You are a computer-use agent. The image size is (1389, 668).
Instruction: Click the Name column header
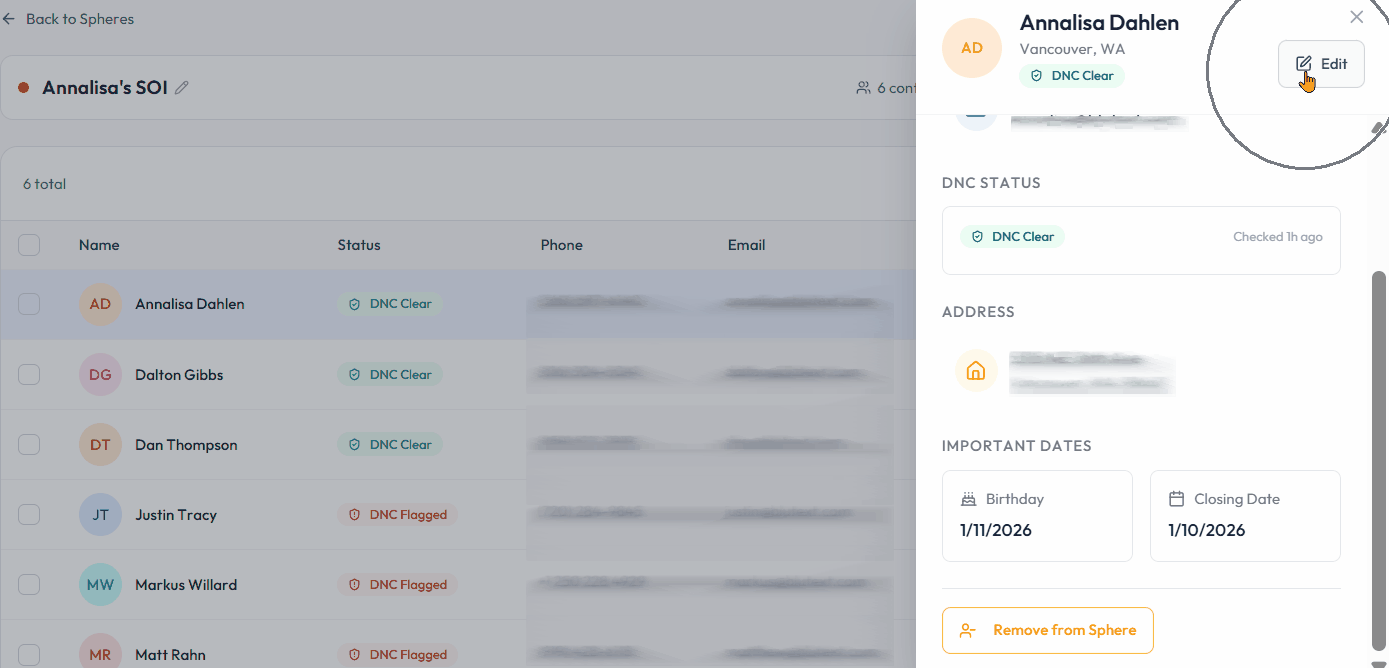pos(99,245)
